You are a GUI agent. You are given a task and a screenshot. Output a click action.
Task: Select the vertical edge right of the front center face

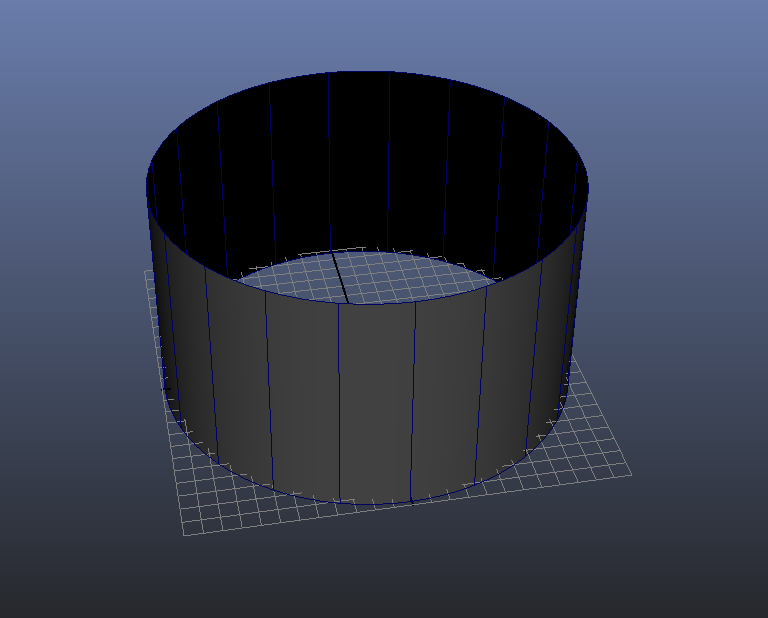tap(413, 400)
